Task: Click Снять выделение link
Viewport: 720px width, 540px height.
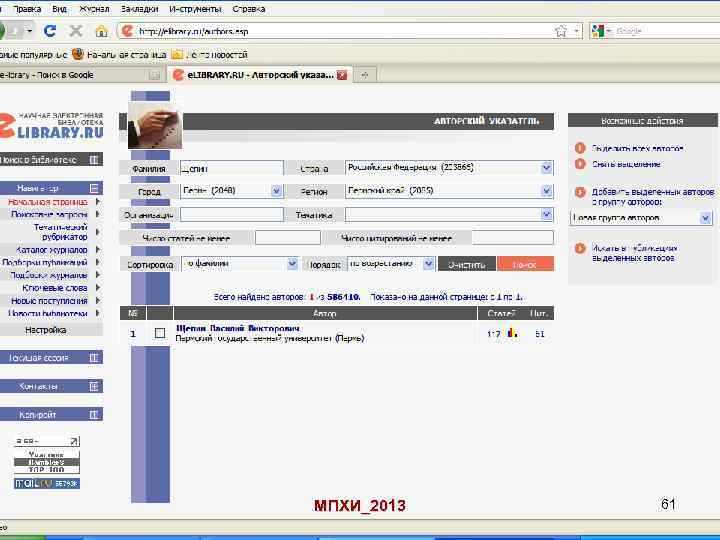Action: tap(626, 164)
